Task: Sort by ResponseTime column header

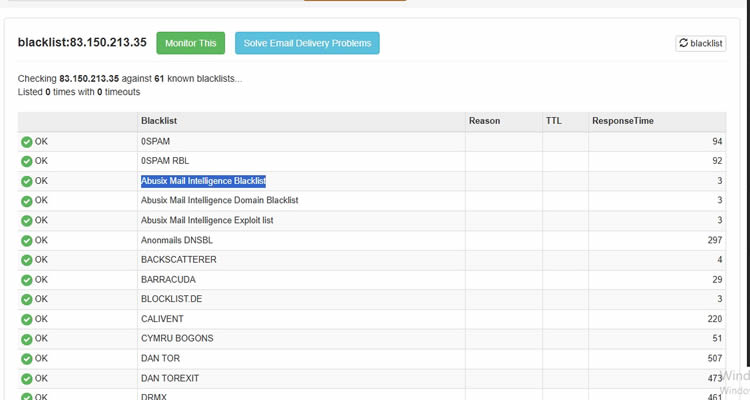Action: tap(625, 121)
